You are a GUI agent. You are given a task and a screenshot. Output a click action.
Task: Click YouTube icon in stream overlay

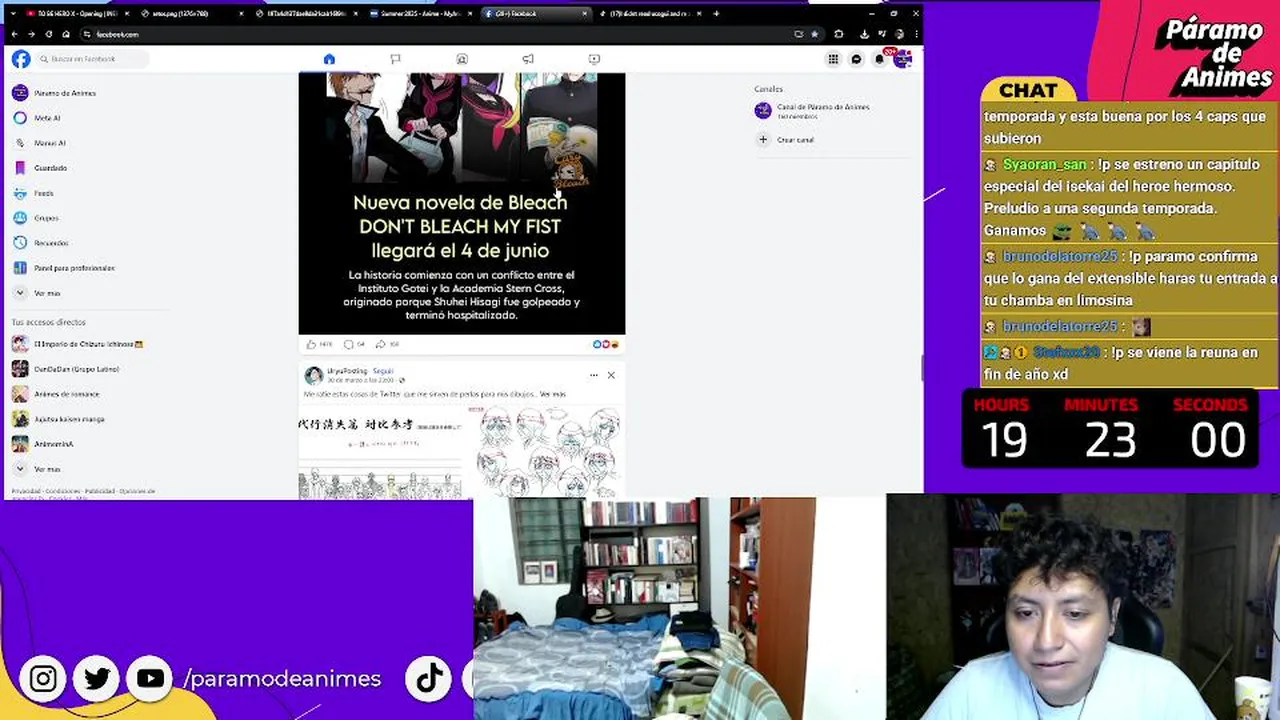150,679
